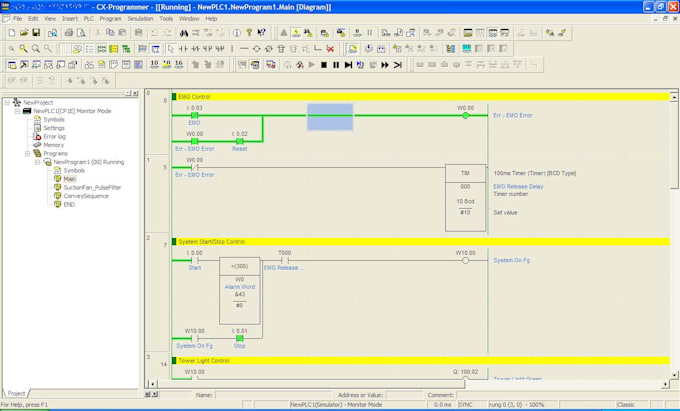Screen dimensions: 680x411
Task: Click the red X delete icon
Action: 330,49
